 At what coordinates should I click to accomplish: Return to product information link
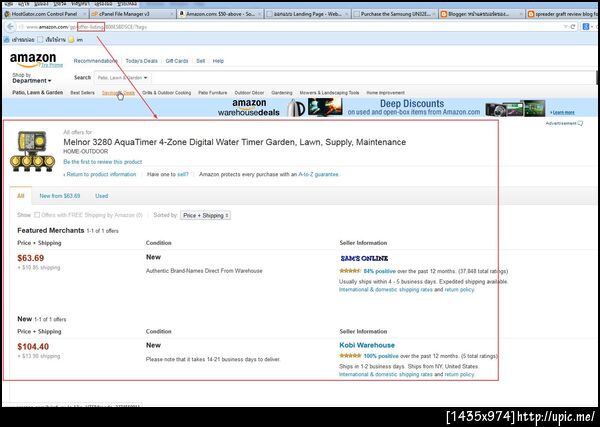[x=101, y=174]
